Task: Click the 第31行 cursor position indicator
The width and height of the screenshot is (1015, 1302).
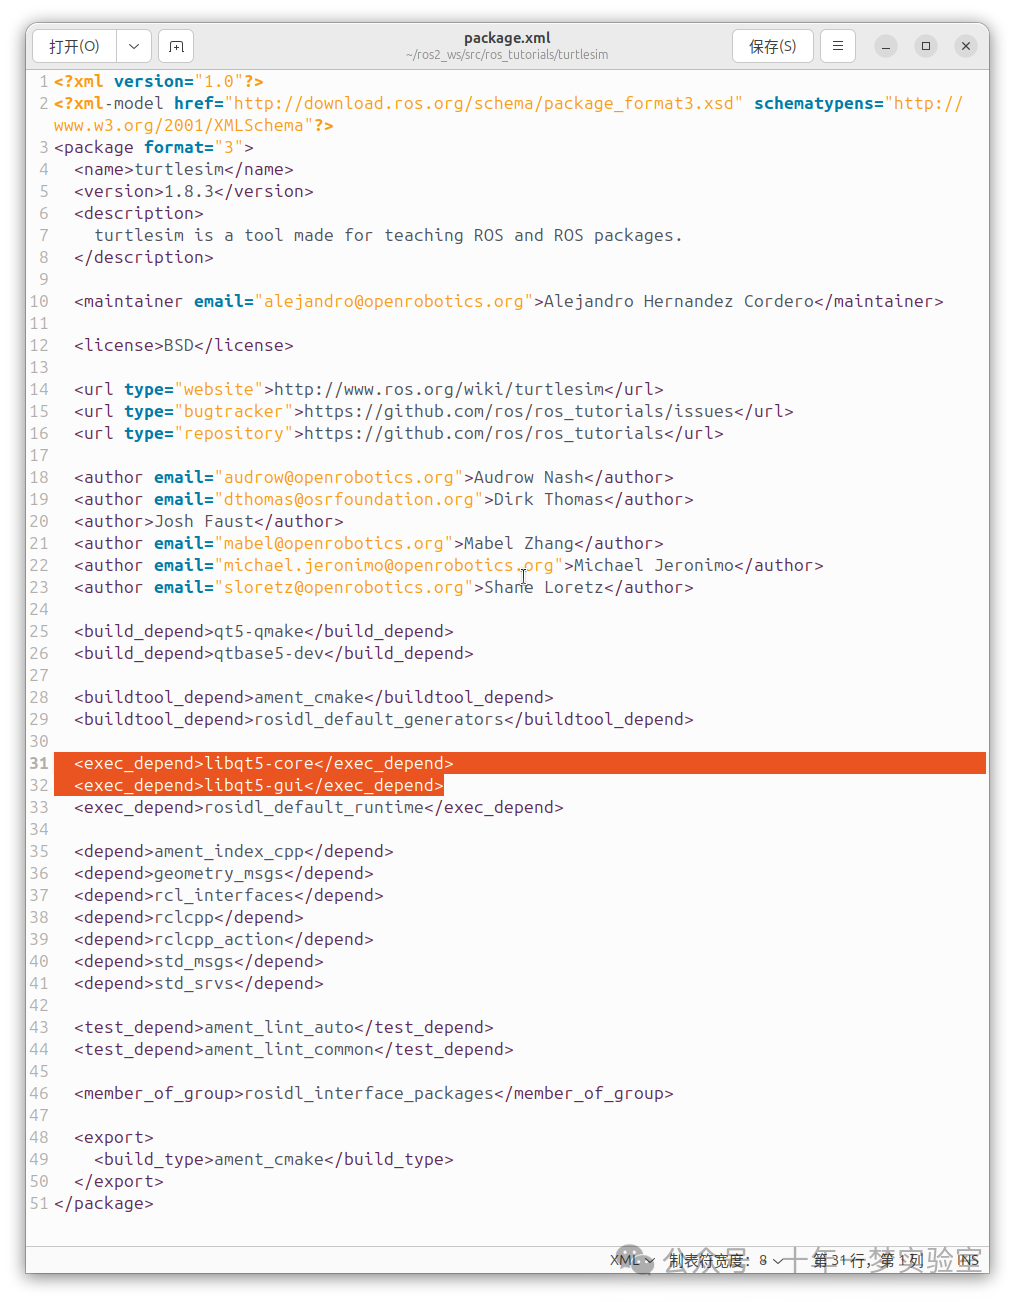Action: pyautogui.click(x=868, y=1260)
